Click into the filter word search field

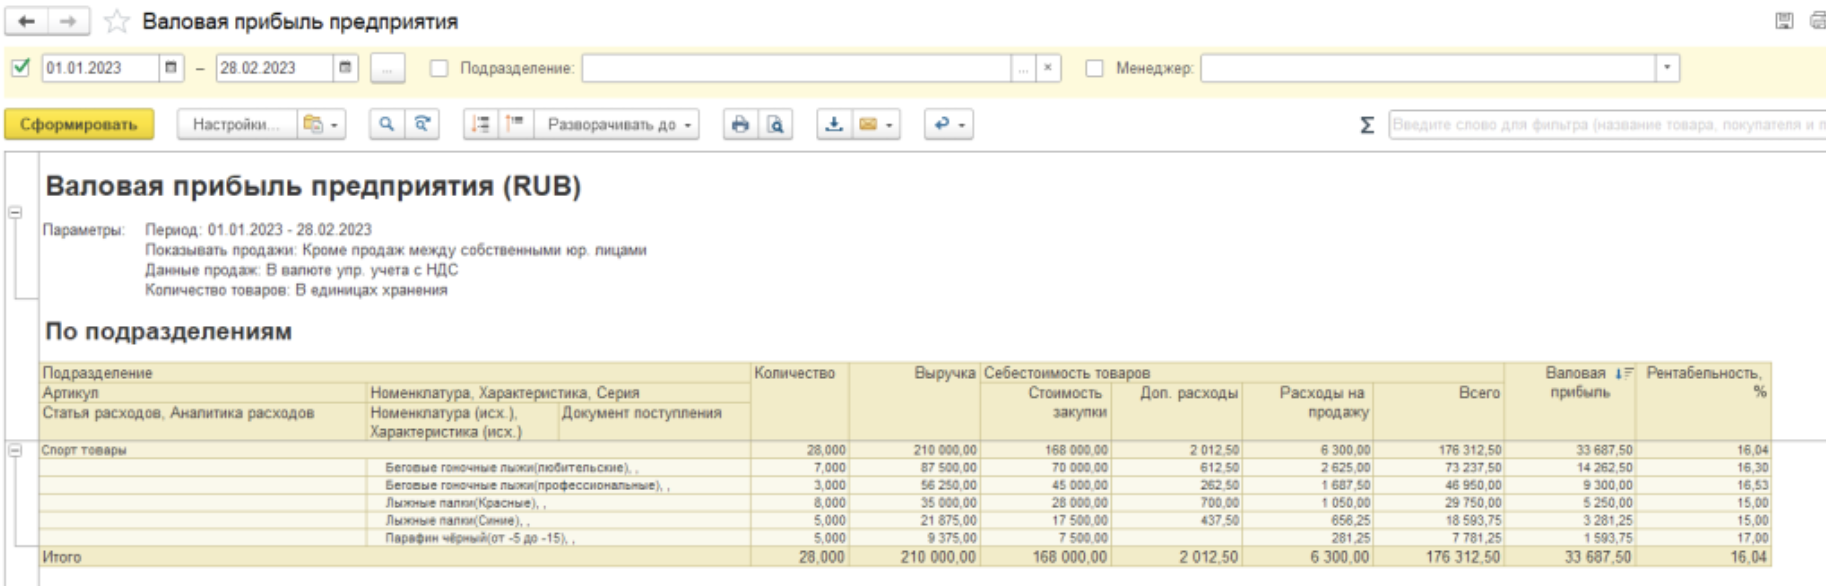click(x=1600, y=125)
